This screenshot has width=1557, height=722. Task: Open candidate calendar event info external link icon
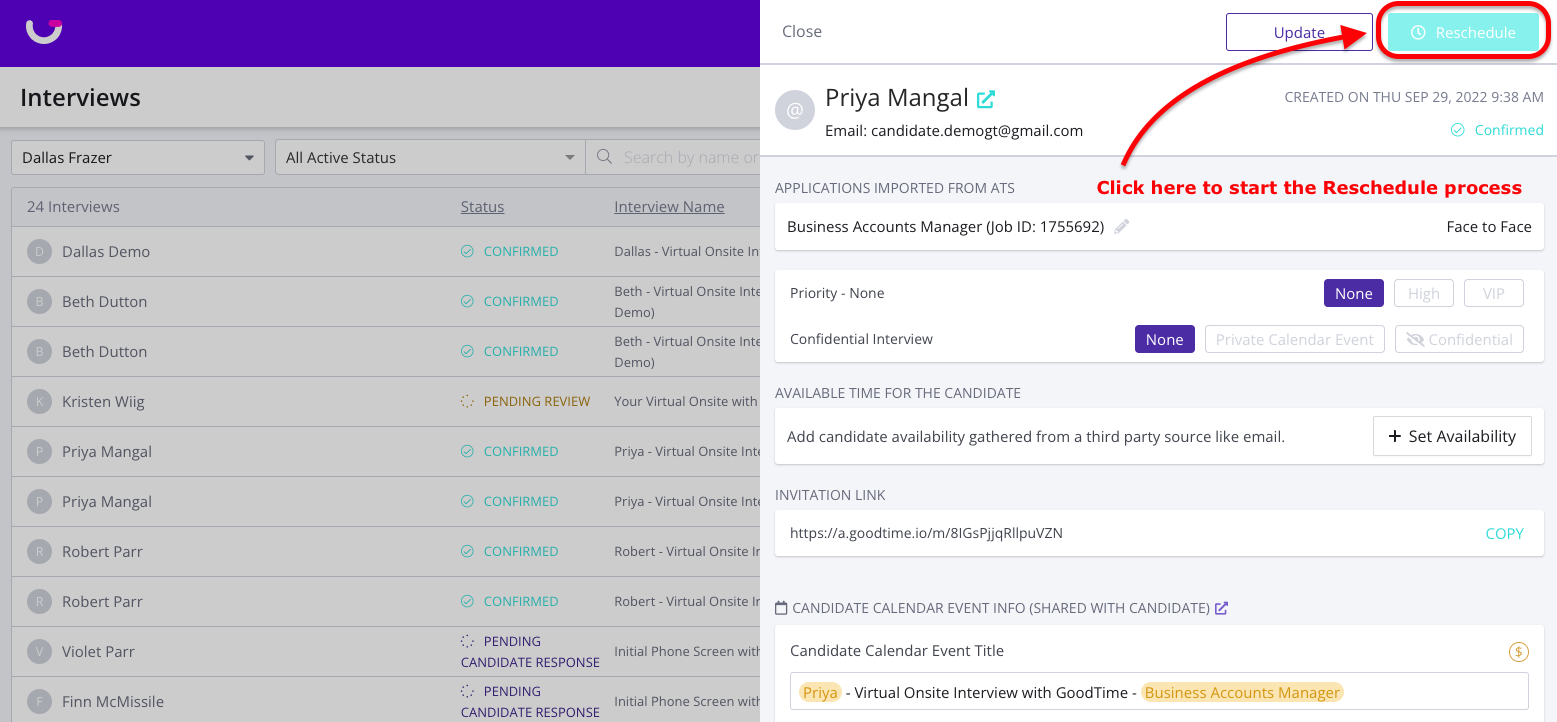coord(1221,608)
